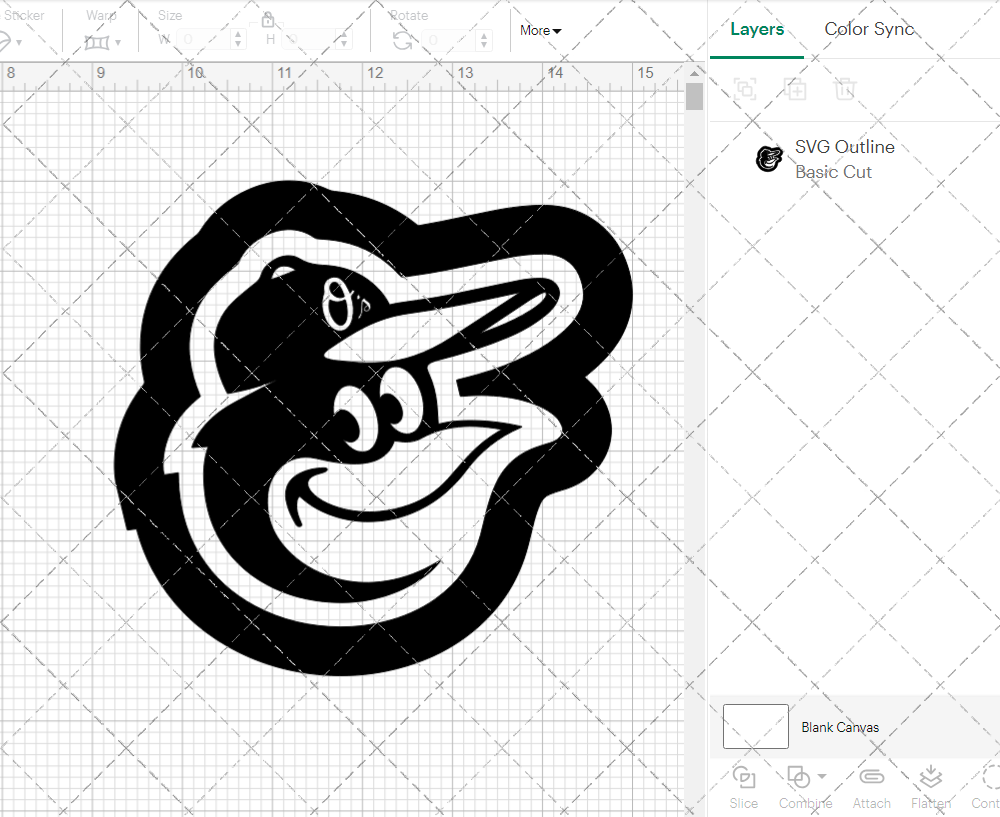Click the Attach paperclip icon

click(871, 778)
